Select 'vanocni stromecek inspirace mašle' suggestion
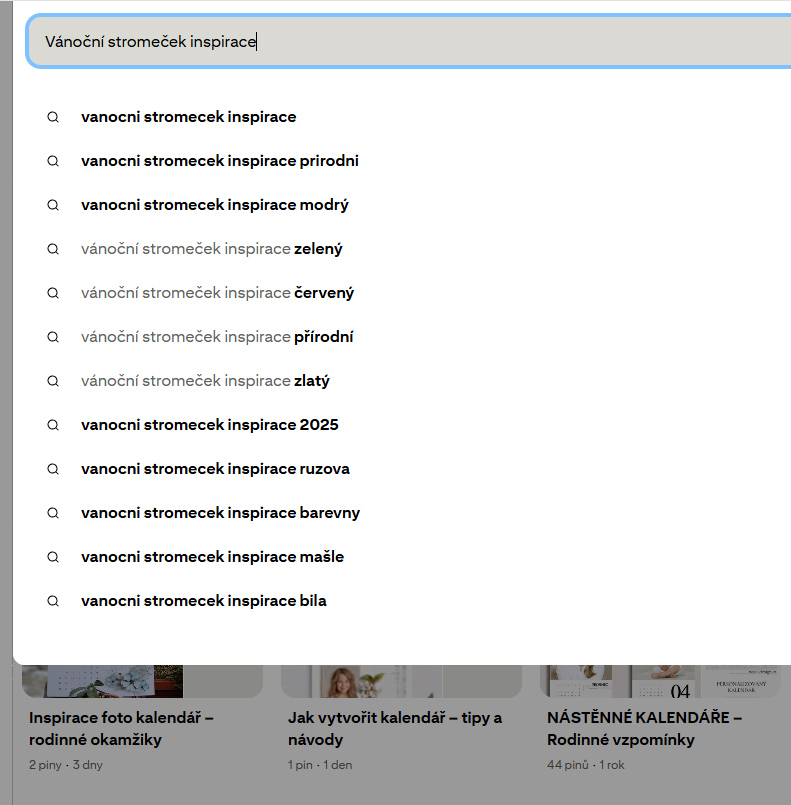The image size is (791, 805). pos(212,557)
